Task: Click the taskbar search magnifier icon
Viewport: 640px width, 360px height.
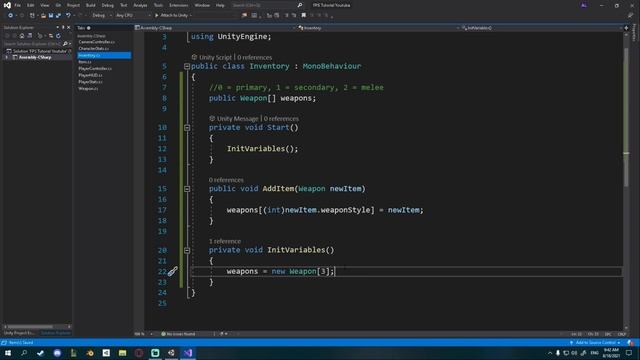Action: (x=24, y=353)
